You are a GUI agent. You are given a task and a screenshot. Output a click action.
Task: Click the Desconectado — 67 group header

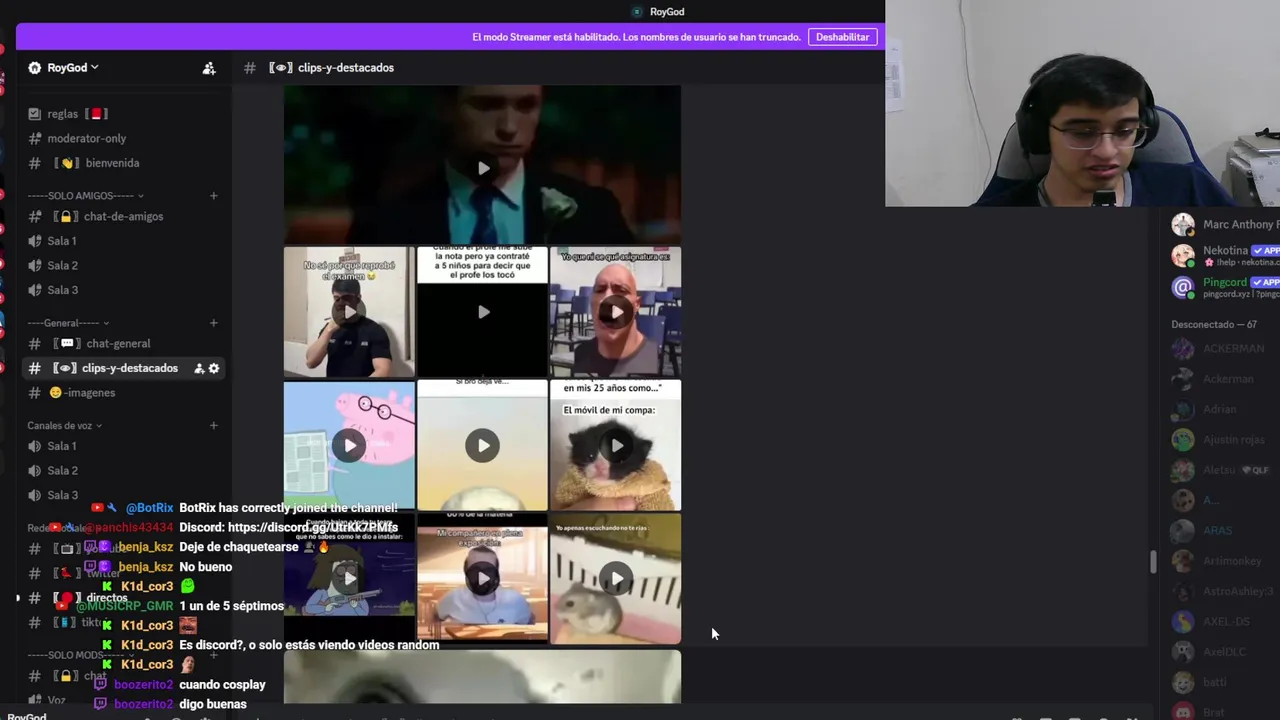tap(1214, 324)
